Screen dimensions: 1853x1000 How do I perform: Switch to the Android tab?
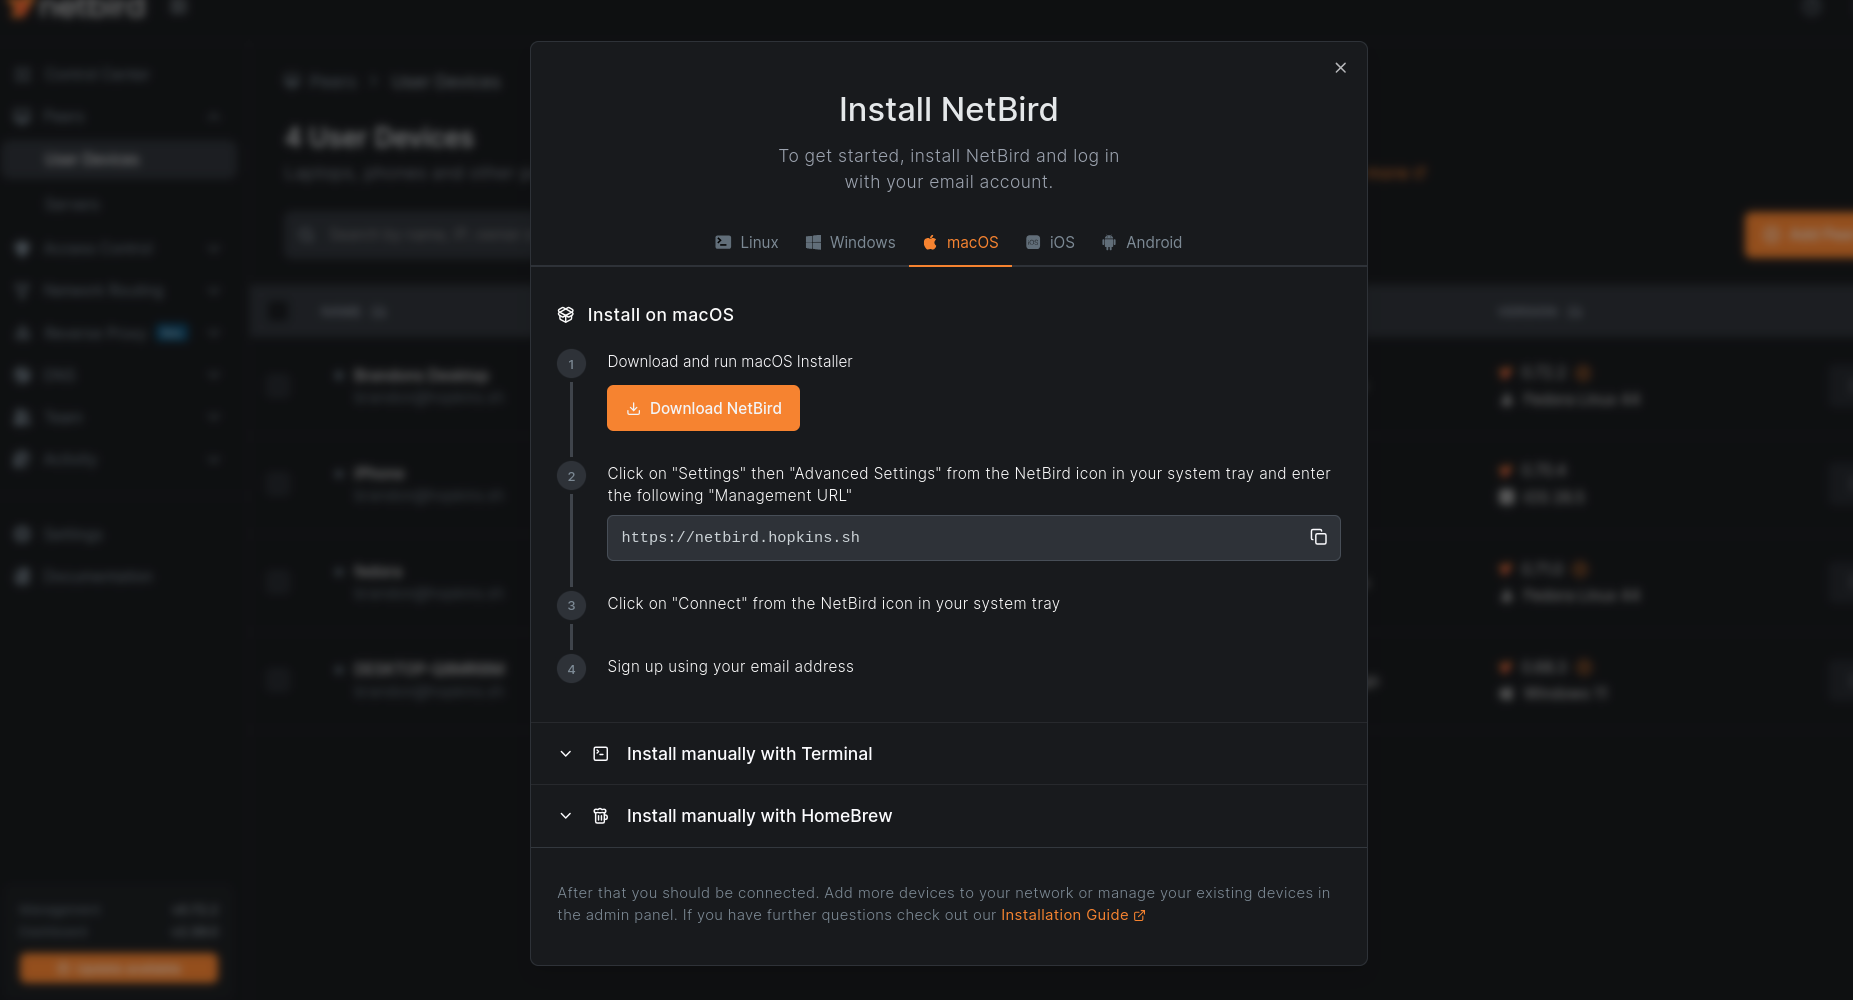pyautogui.click(x=1142, y=242)
